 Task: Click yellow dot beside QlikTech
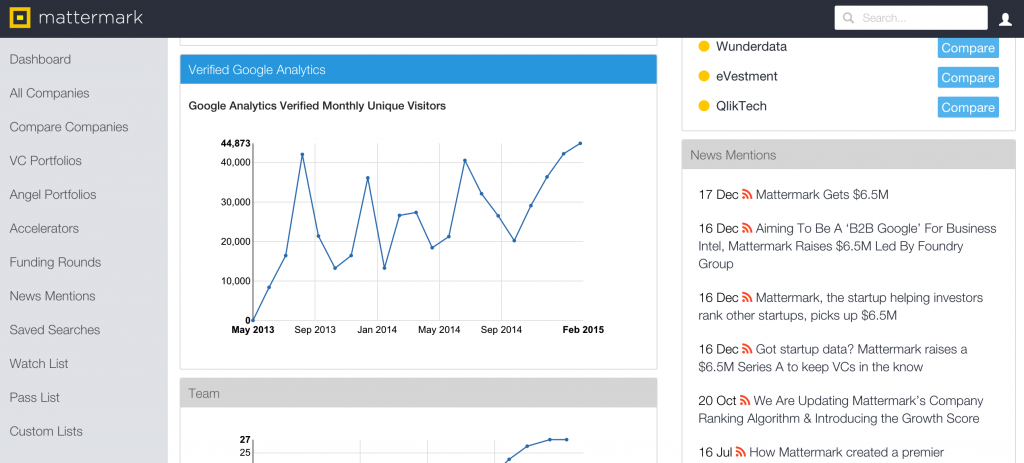click(x=704, y=106)
